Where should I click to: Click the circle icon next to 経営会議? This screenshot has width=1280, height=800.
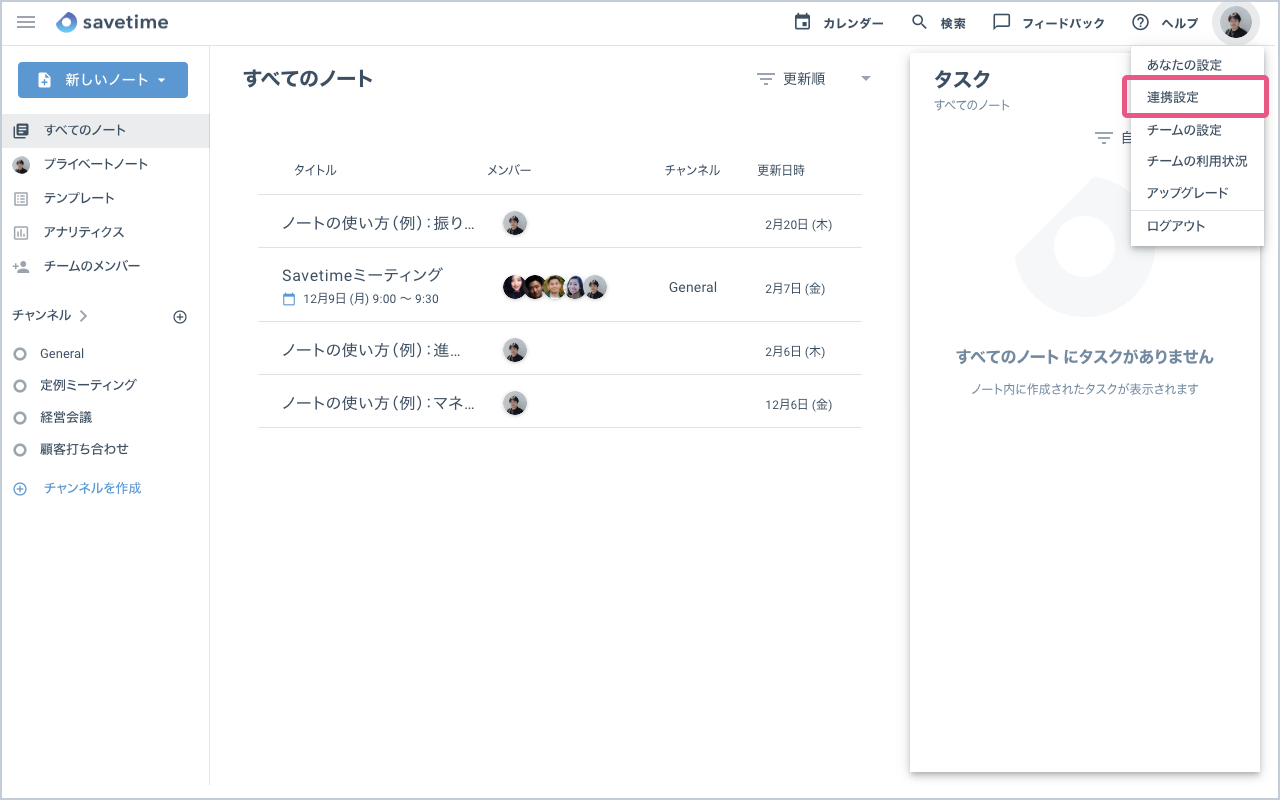(x=20, y=418)
